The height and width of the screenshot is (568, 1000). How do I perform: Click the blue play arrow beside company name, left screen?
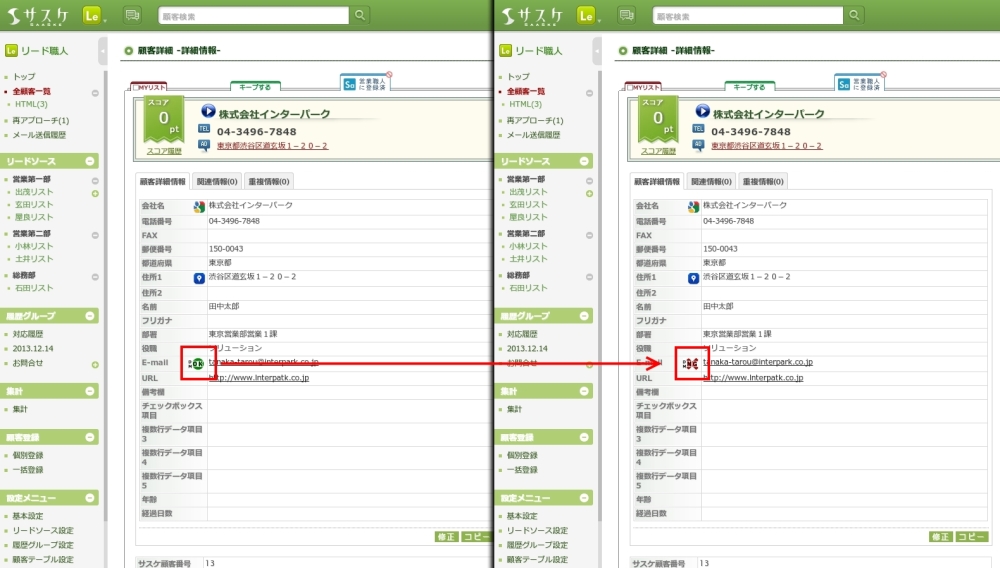coord(208,112)
